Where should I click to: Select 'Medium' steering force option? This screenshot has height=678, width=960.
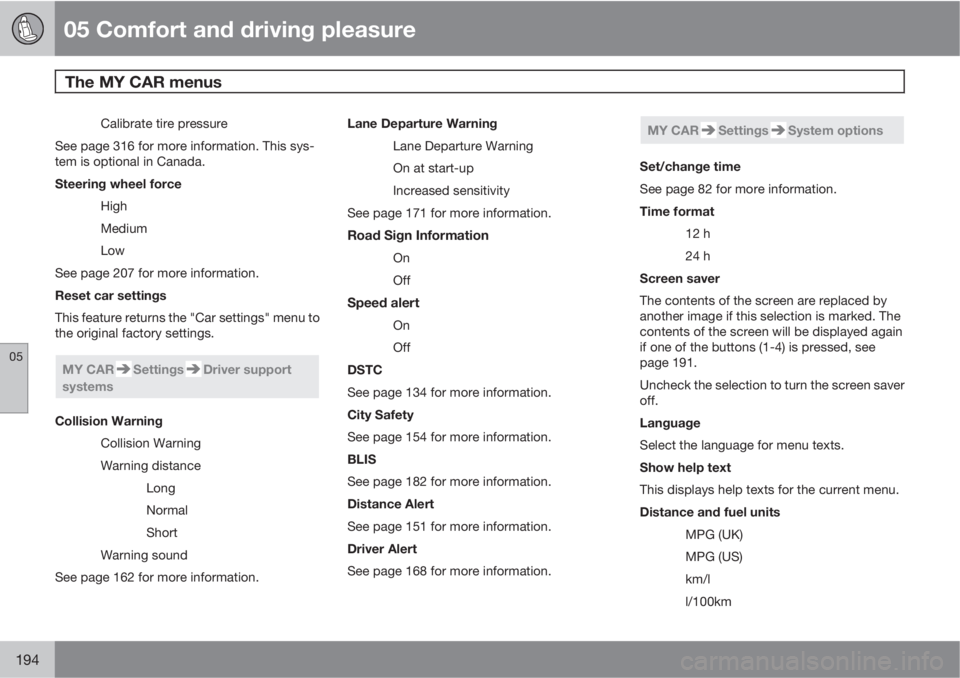[x=124, y=228]
